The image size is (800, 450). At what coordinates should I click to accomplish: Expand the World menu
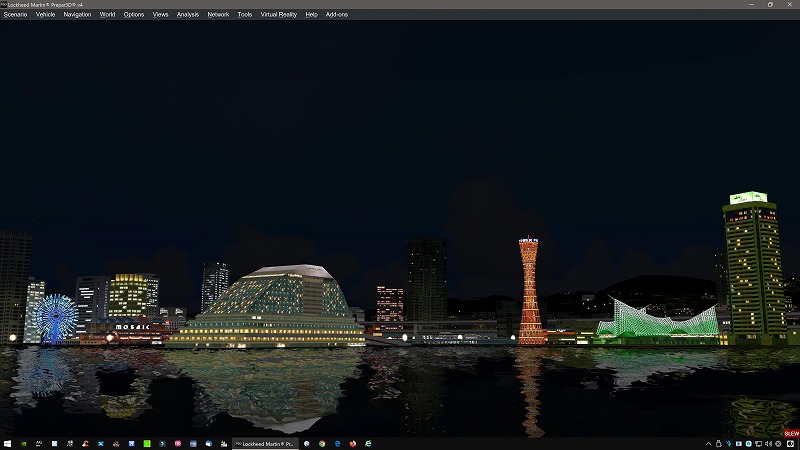[x=107, y=14]
